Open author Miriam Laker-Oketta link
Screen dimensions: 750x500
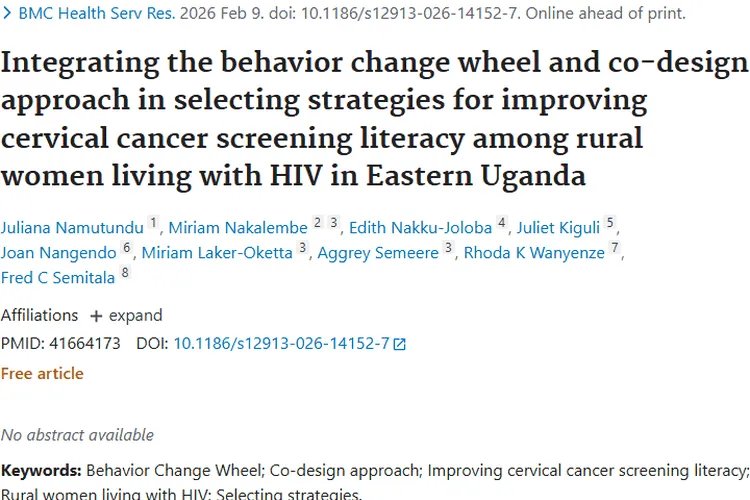tap(217, 253)
